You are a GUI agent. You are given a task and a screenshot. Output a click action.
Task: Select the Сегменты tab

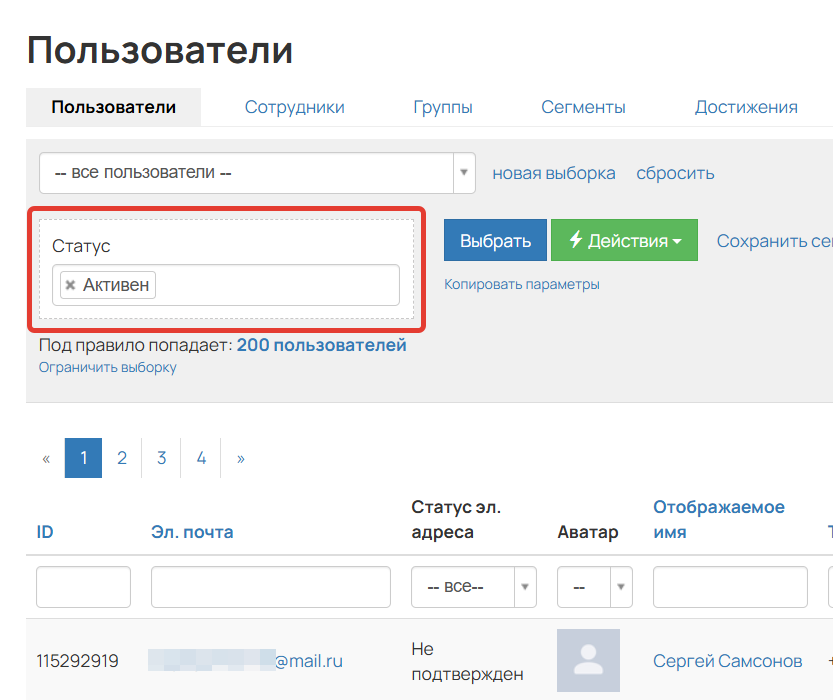tap(583, 106)
